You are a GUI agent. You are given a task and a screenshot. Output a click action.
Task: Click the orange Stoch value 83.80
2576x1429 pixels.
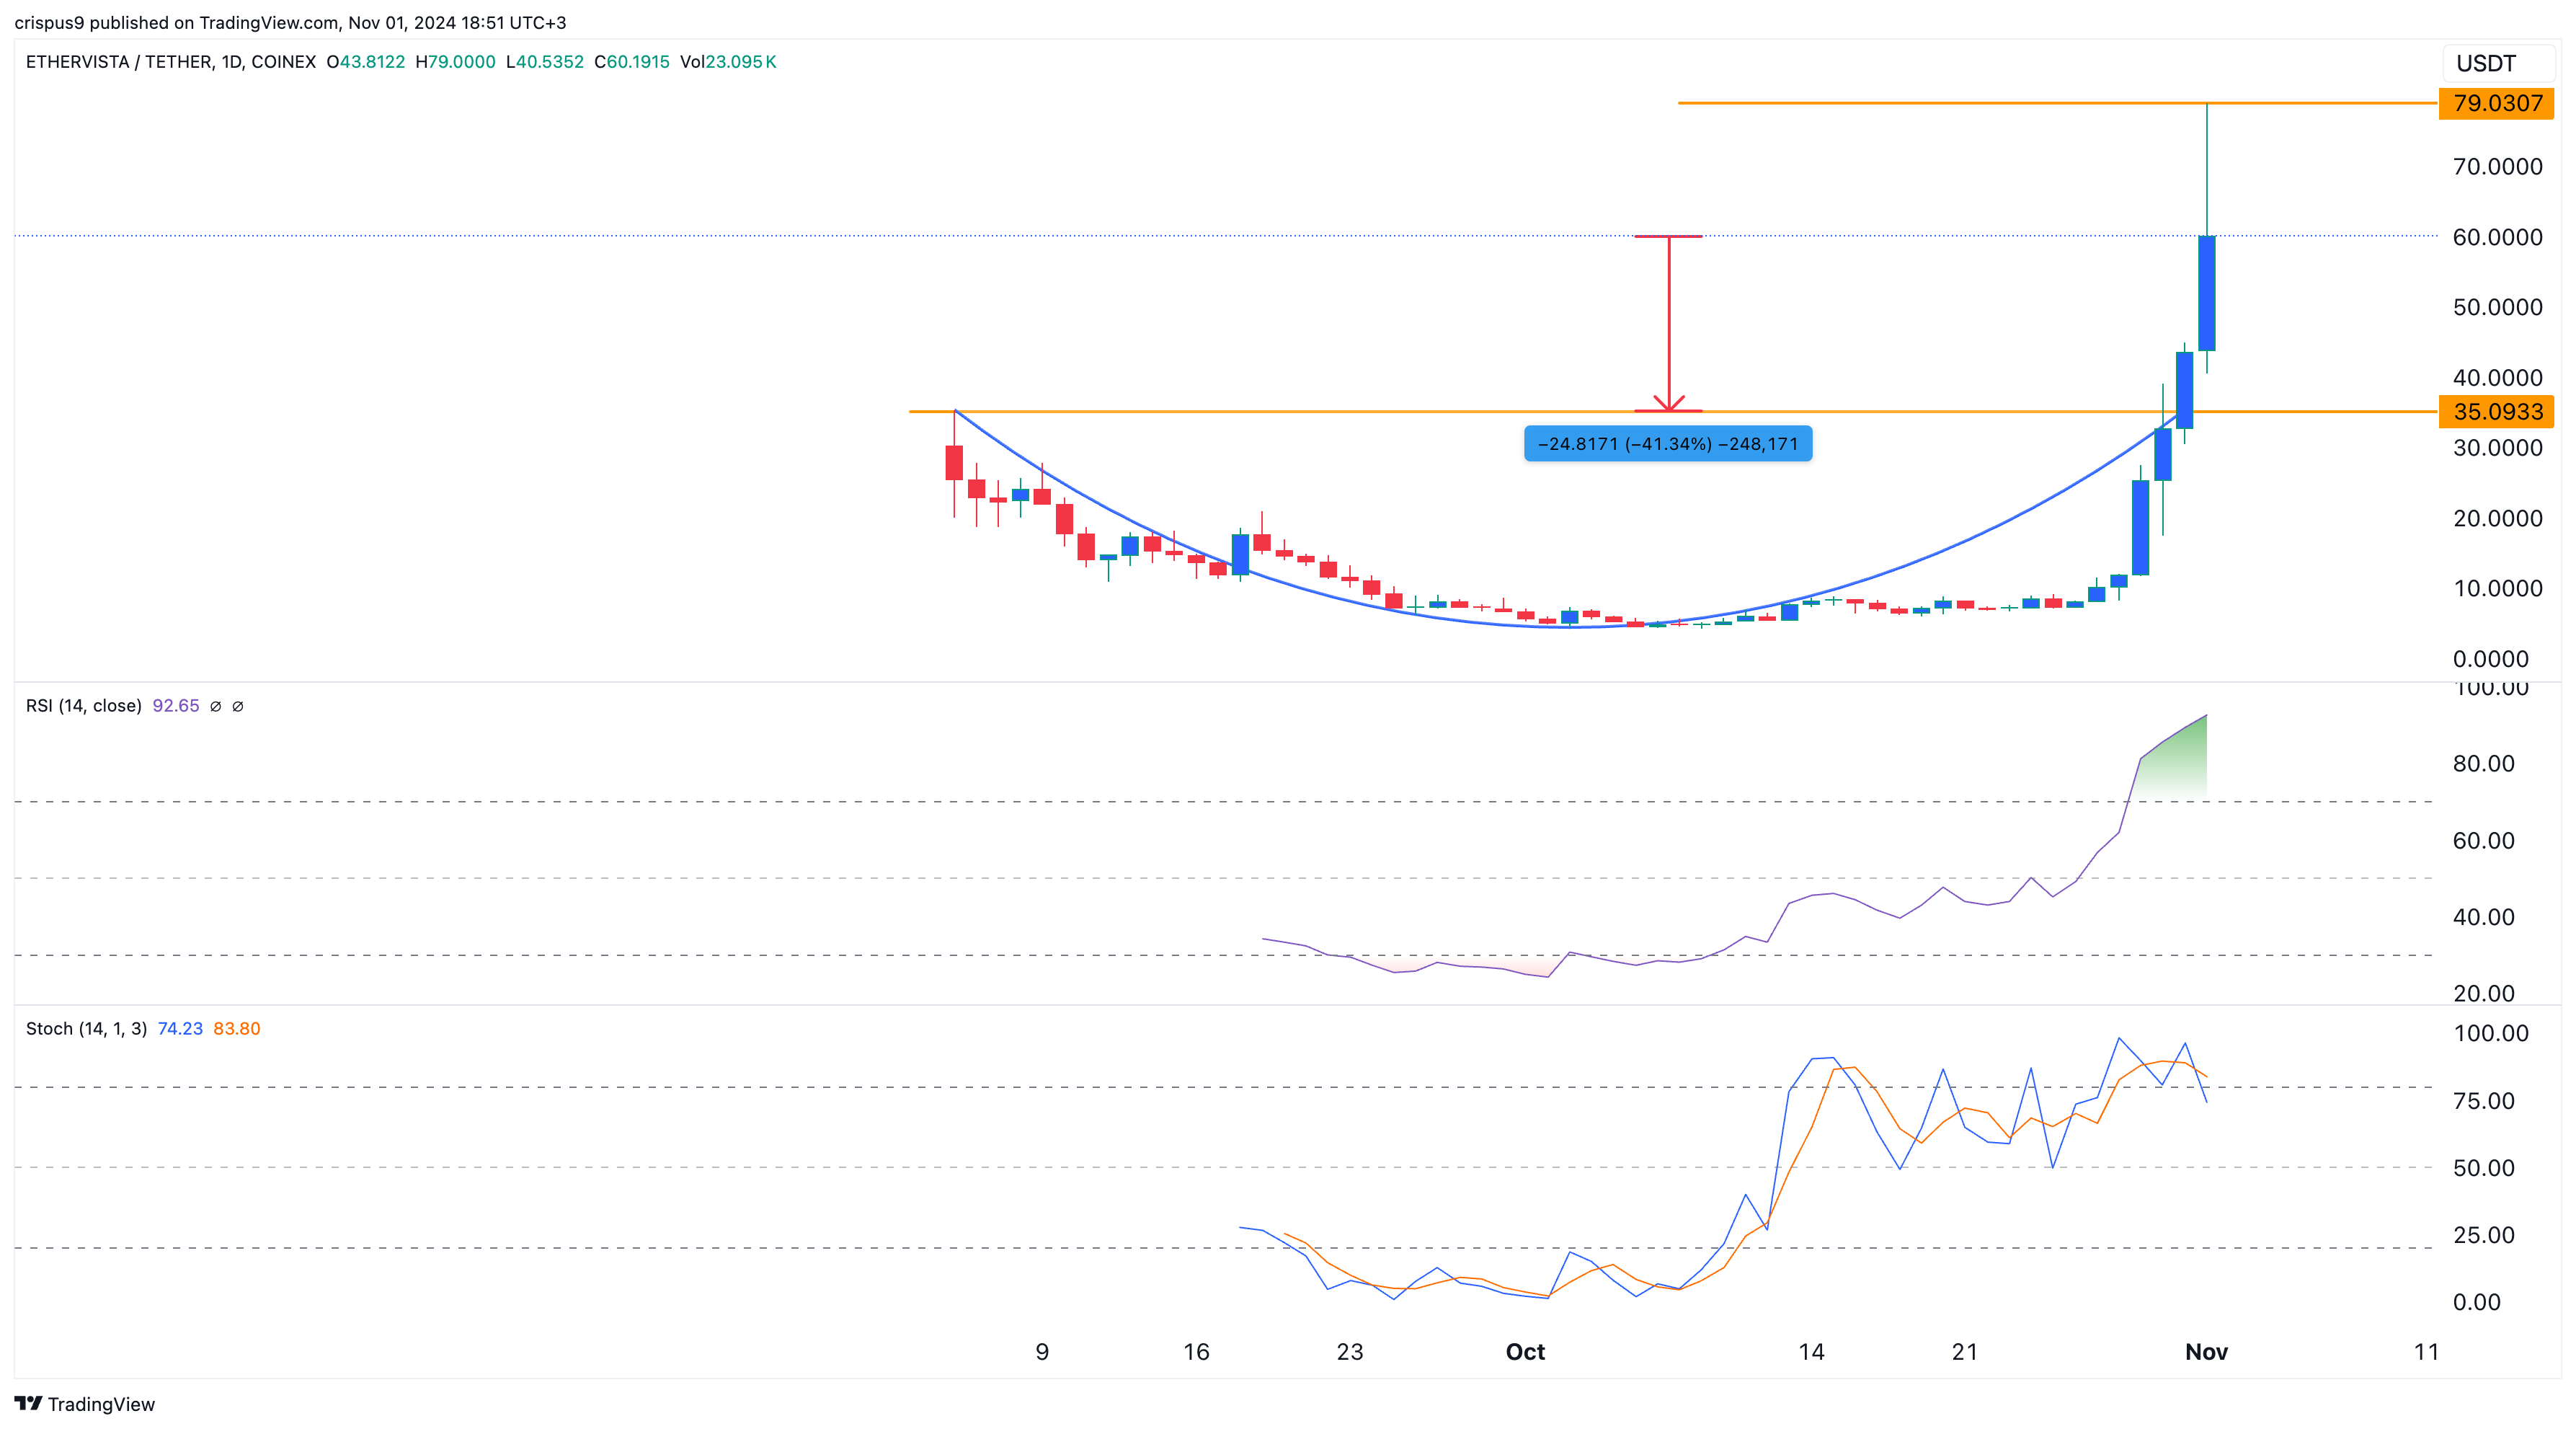tap(237, 1029)
